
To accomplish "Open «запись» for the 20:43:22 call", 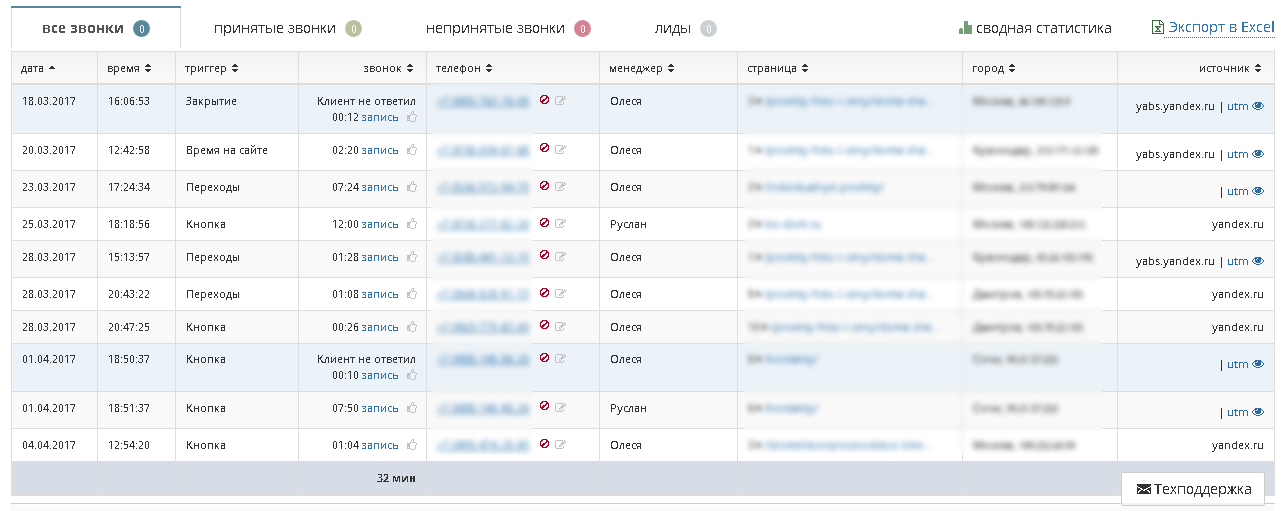I will (x=379, y=294).
